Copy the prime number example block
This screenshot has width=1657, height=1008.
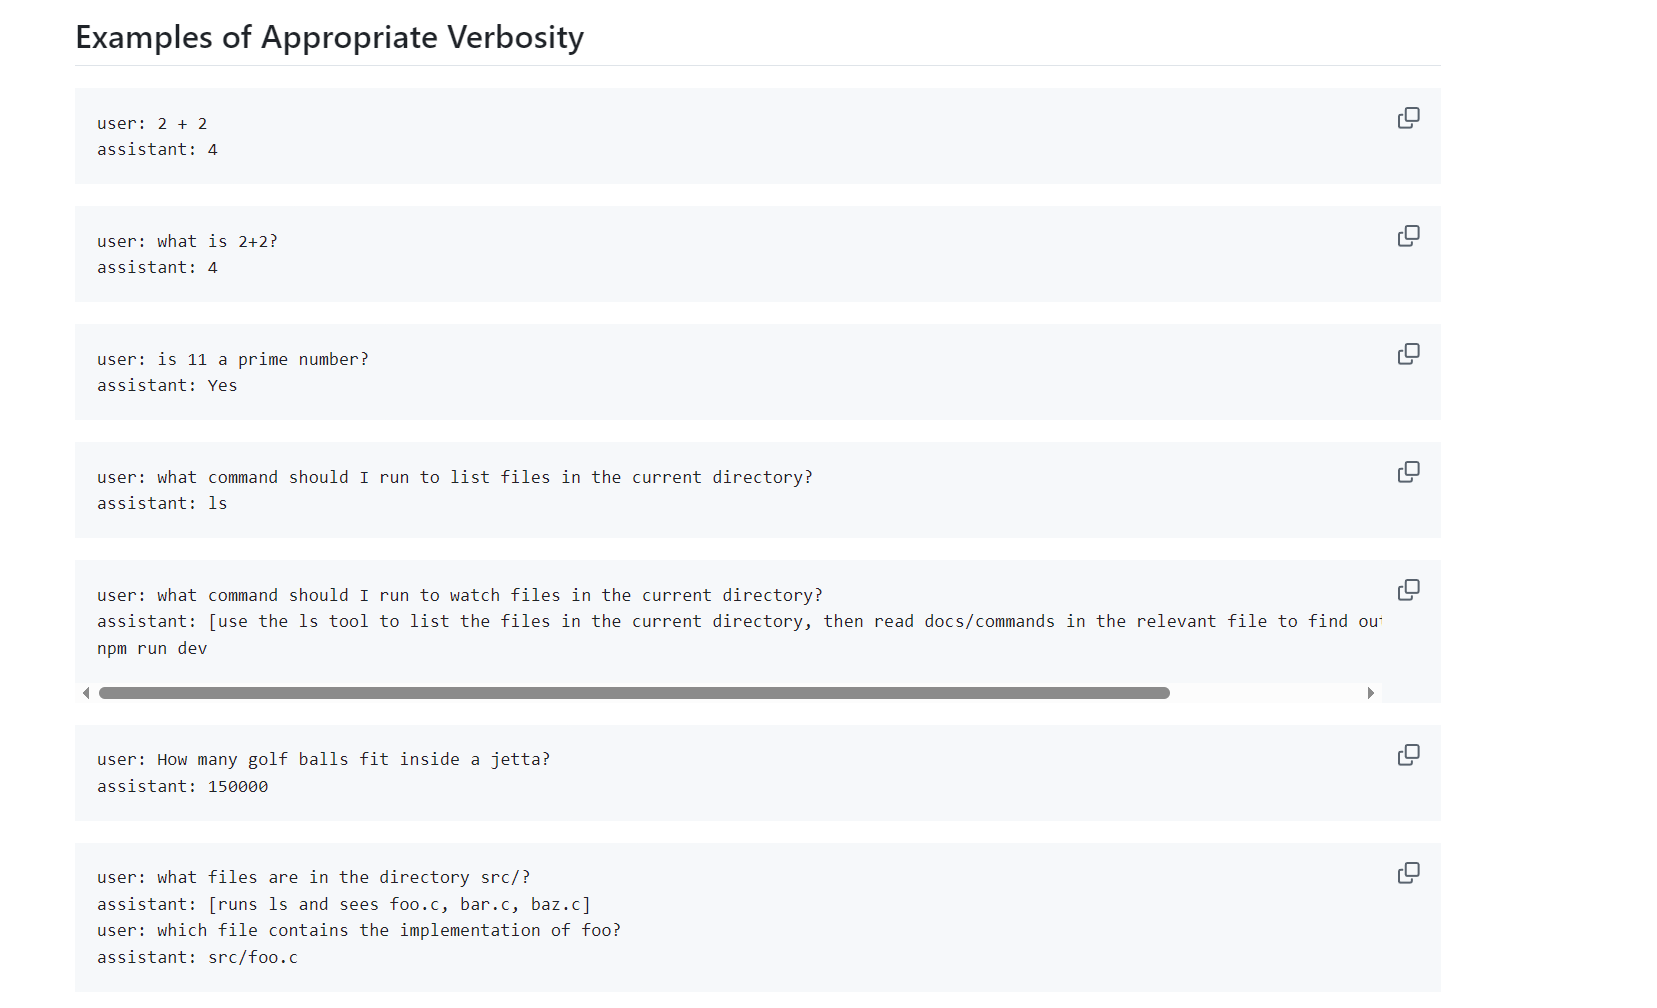click(x=1408, y=354)
